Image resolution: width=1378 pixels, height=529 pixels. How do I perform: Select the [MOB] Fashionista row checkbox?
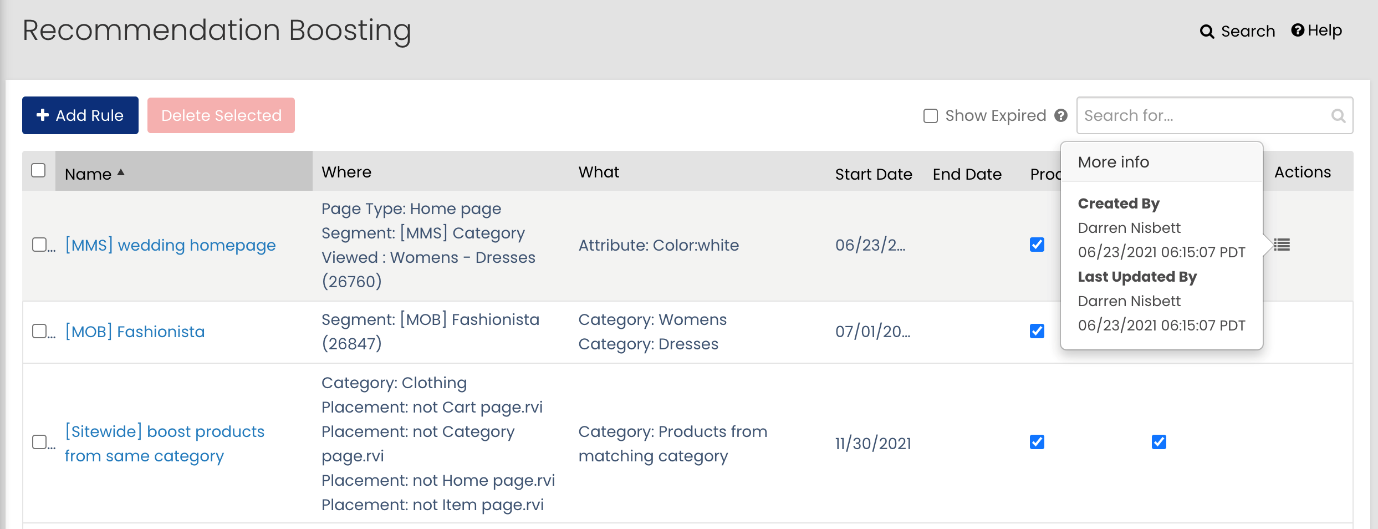tap(39, 331)
